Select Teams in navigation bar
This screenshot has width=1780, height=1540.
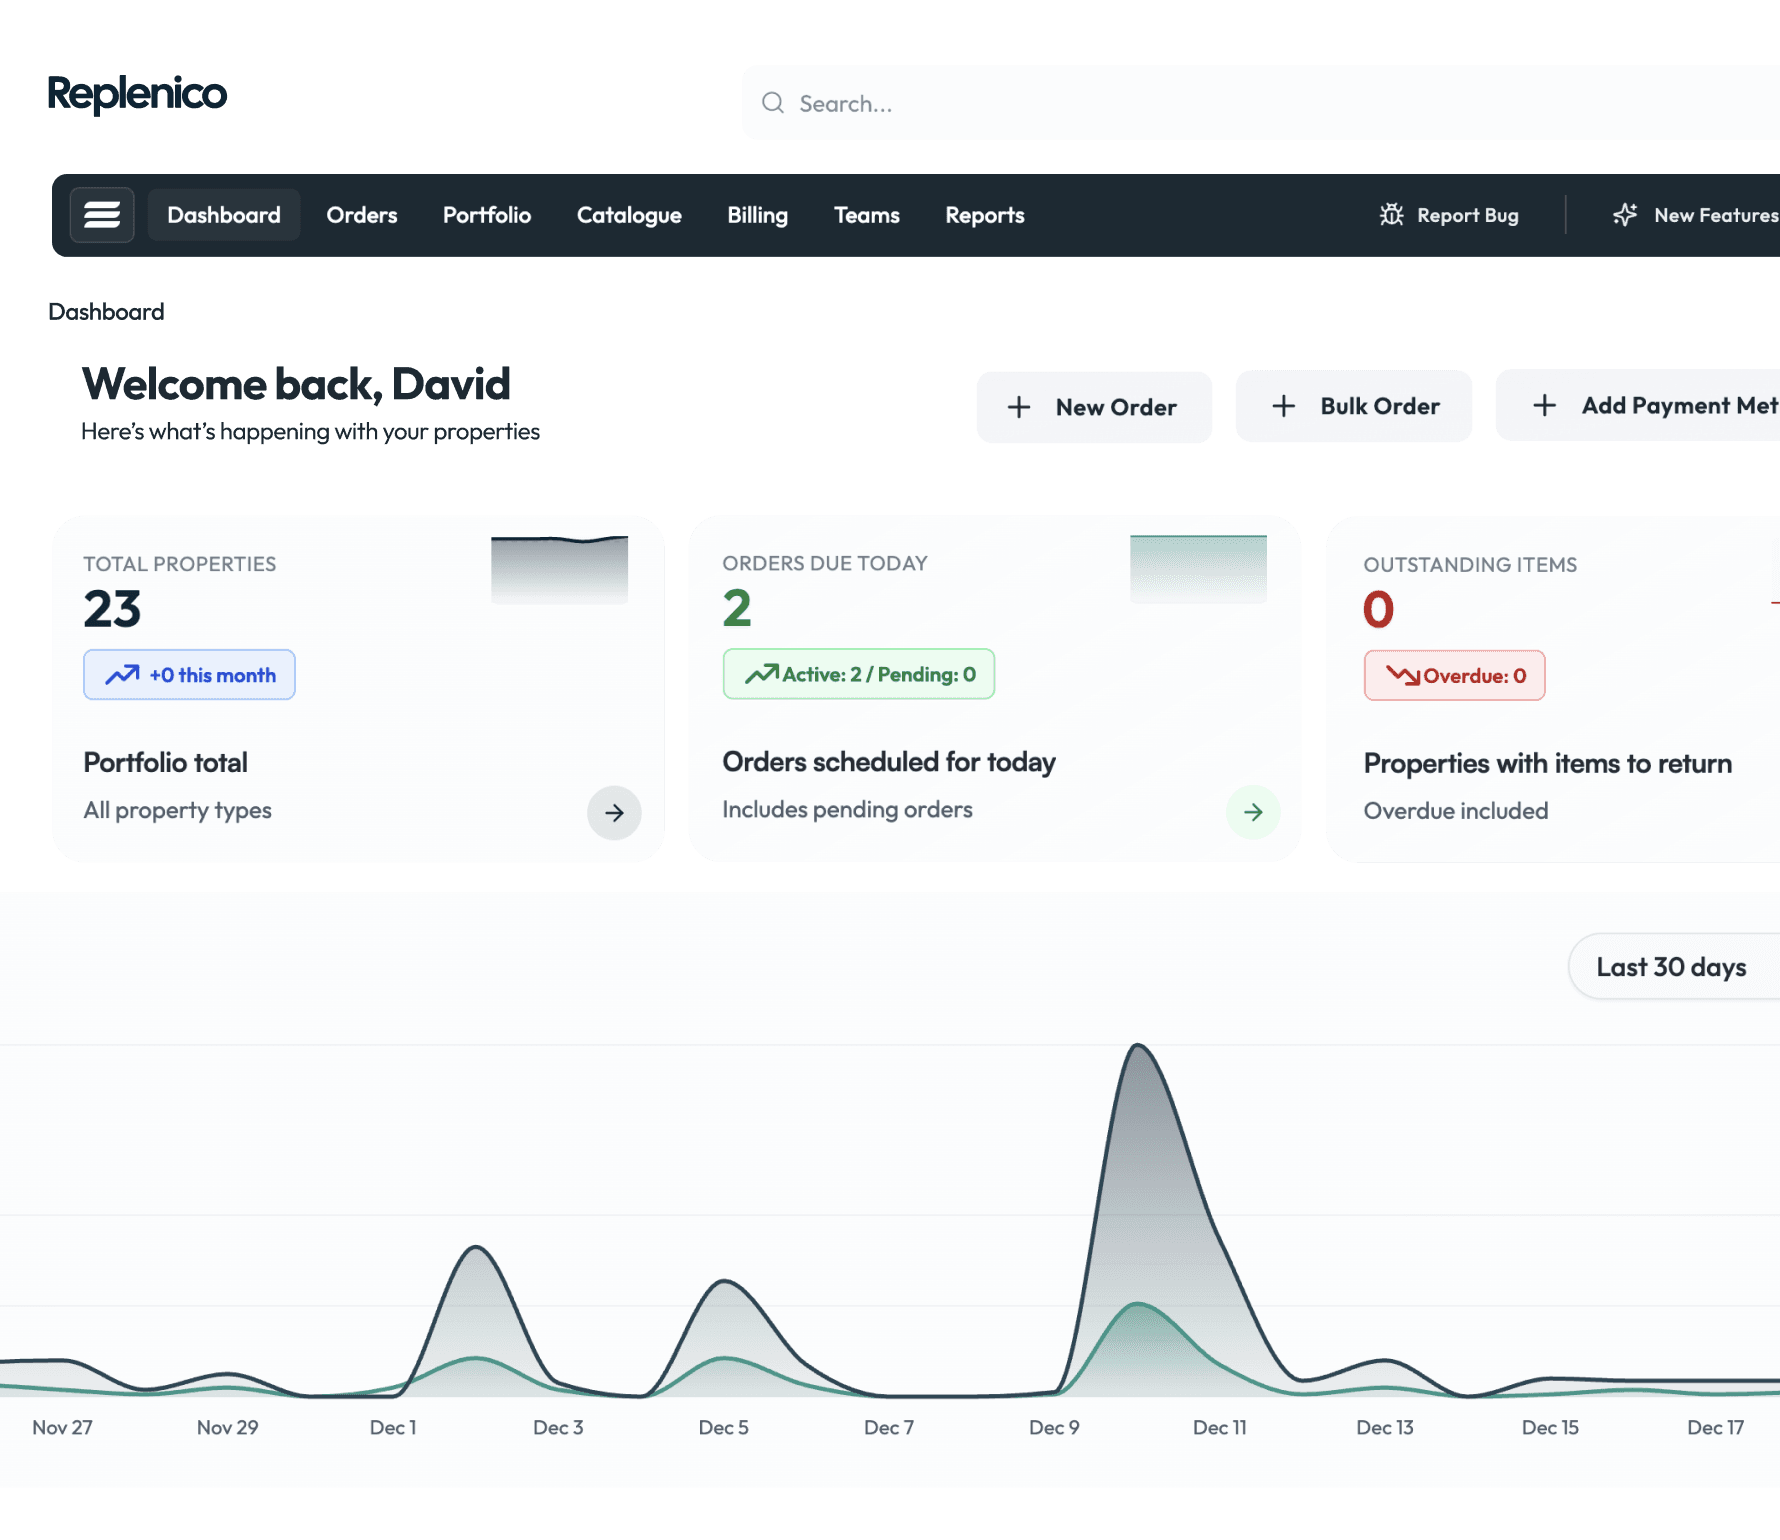[866, 215]
